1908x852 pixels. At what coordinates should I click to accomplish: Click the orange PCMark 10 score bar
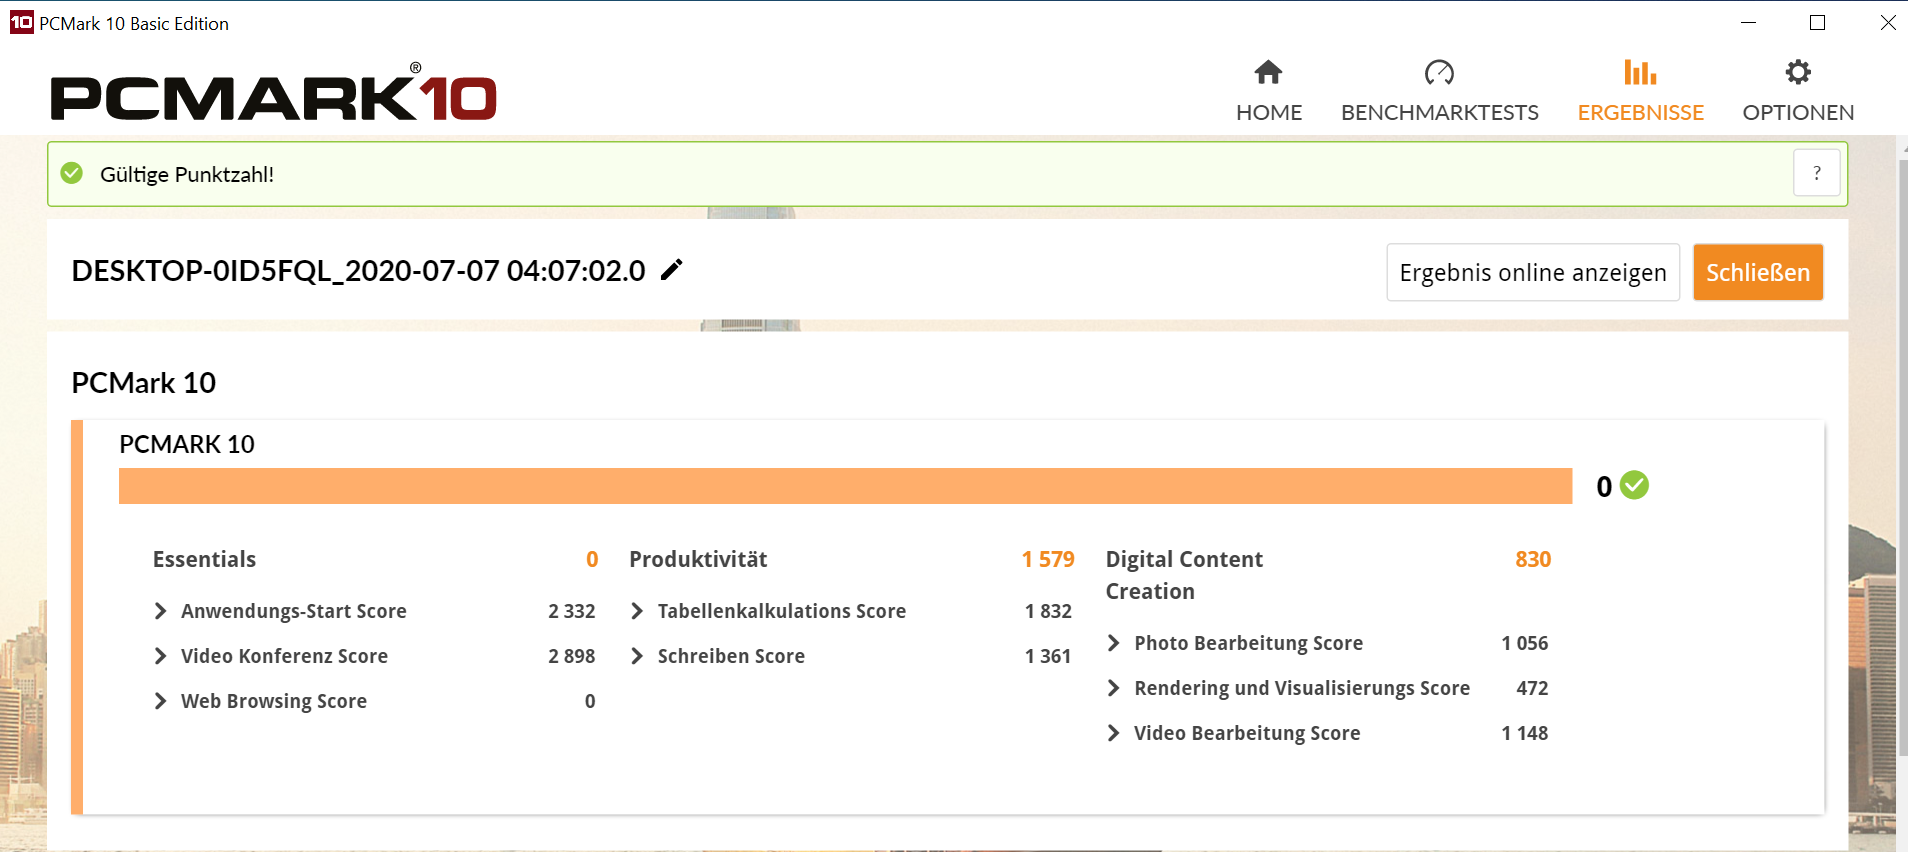845,486
